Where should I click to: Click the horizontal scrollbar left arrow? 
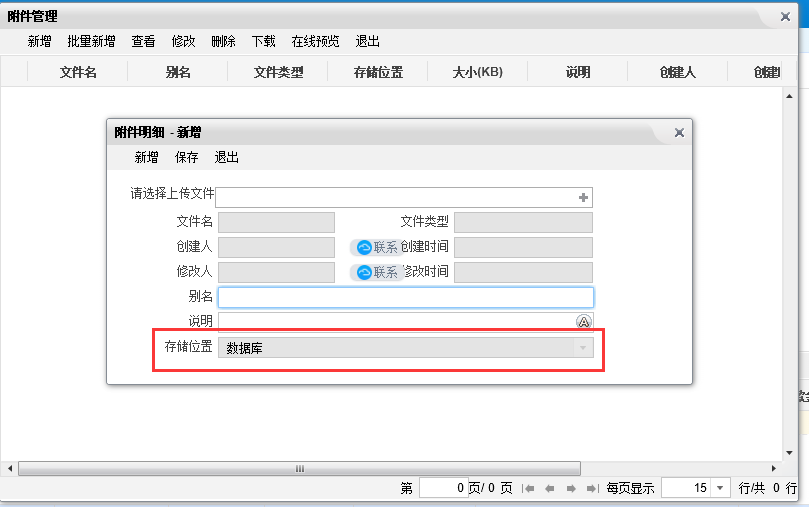pos(10,468)
